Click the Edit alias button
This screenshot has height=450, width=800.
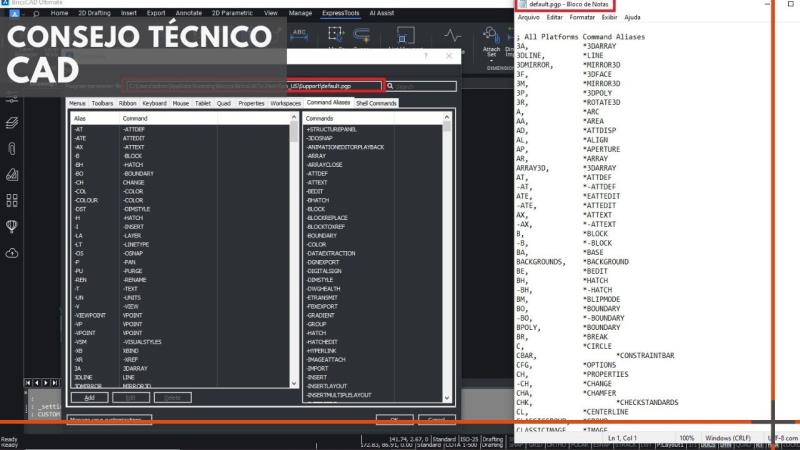tap(131, 397)
